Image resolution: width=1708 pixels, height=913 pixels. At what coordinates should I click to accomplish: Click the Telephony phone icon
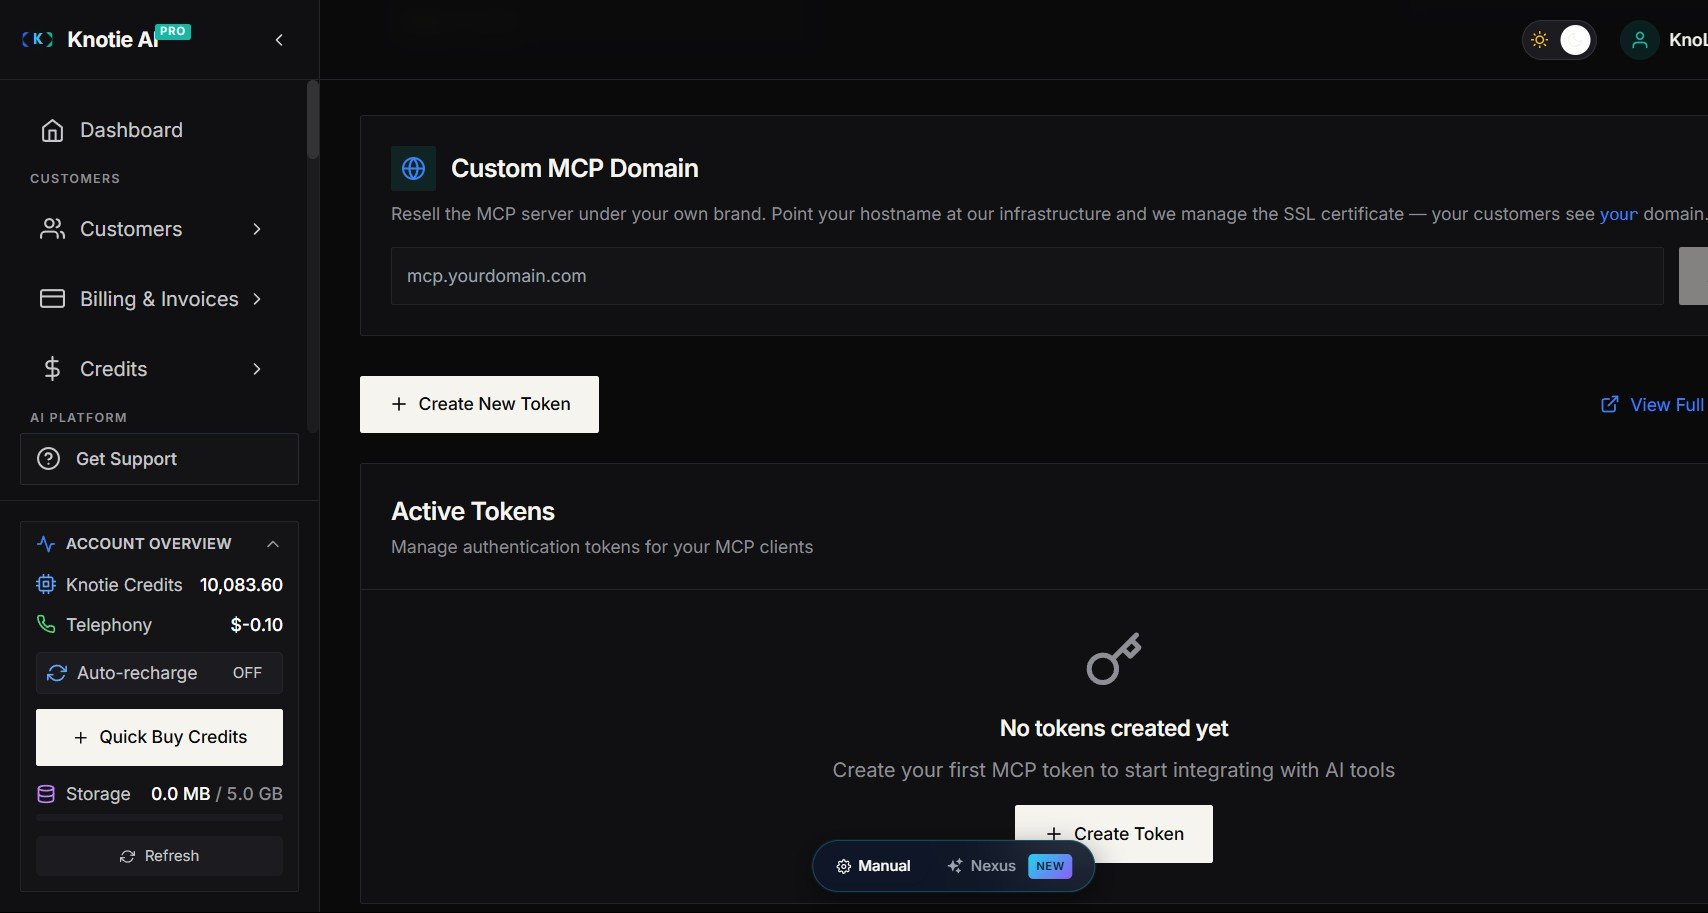coord(46,624)
